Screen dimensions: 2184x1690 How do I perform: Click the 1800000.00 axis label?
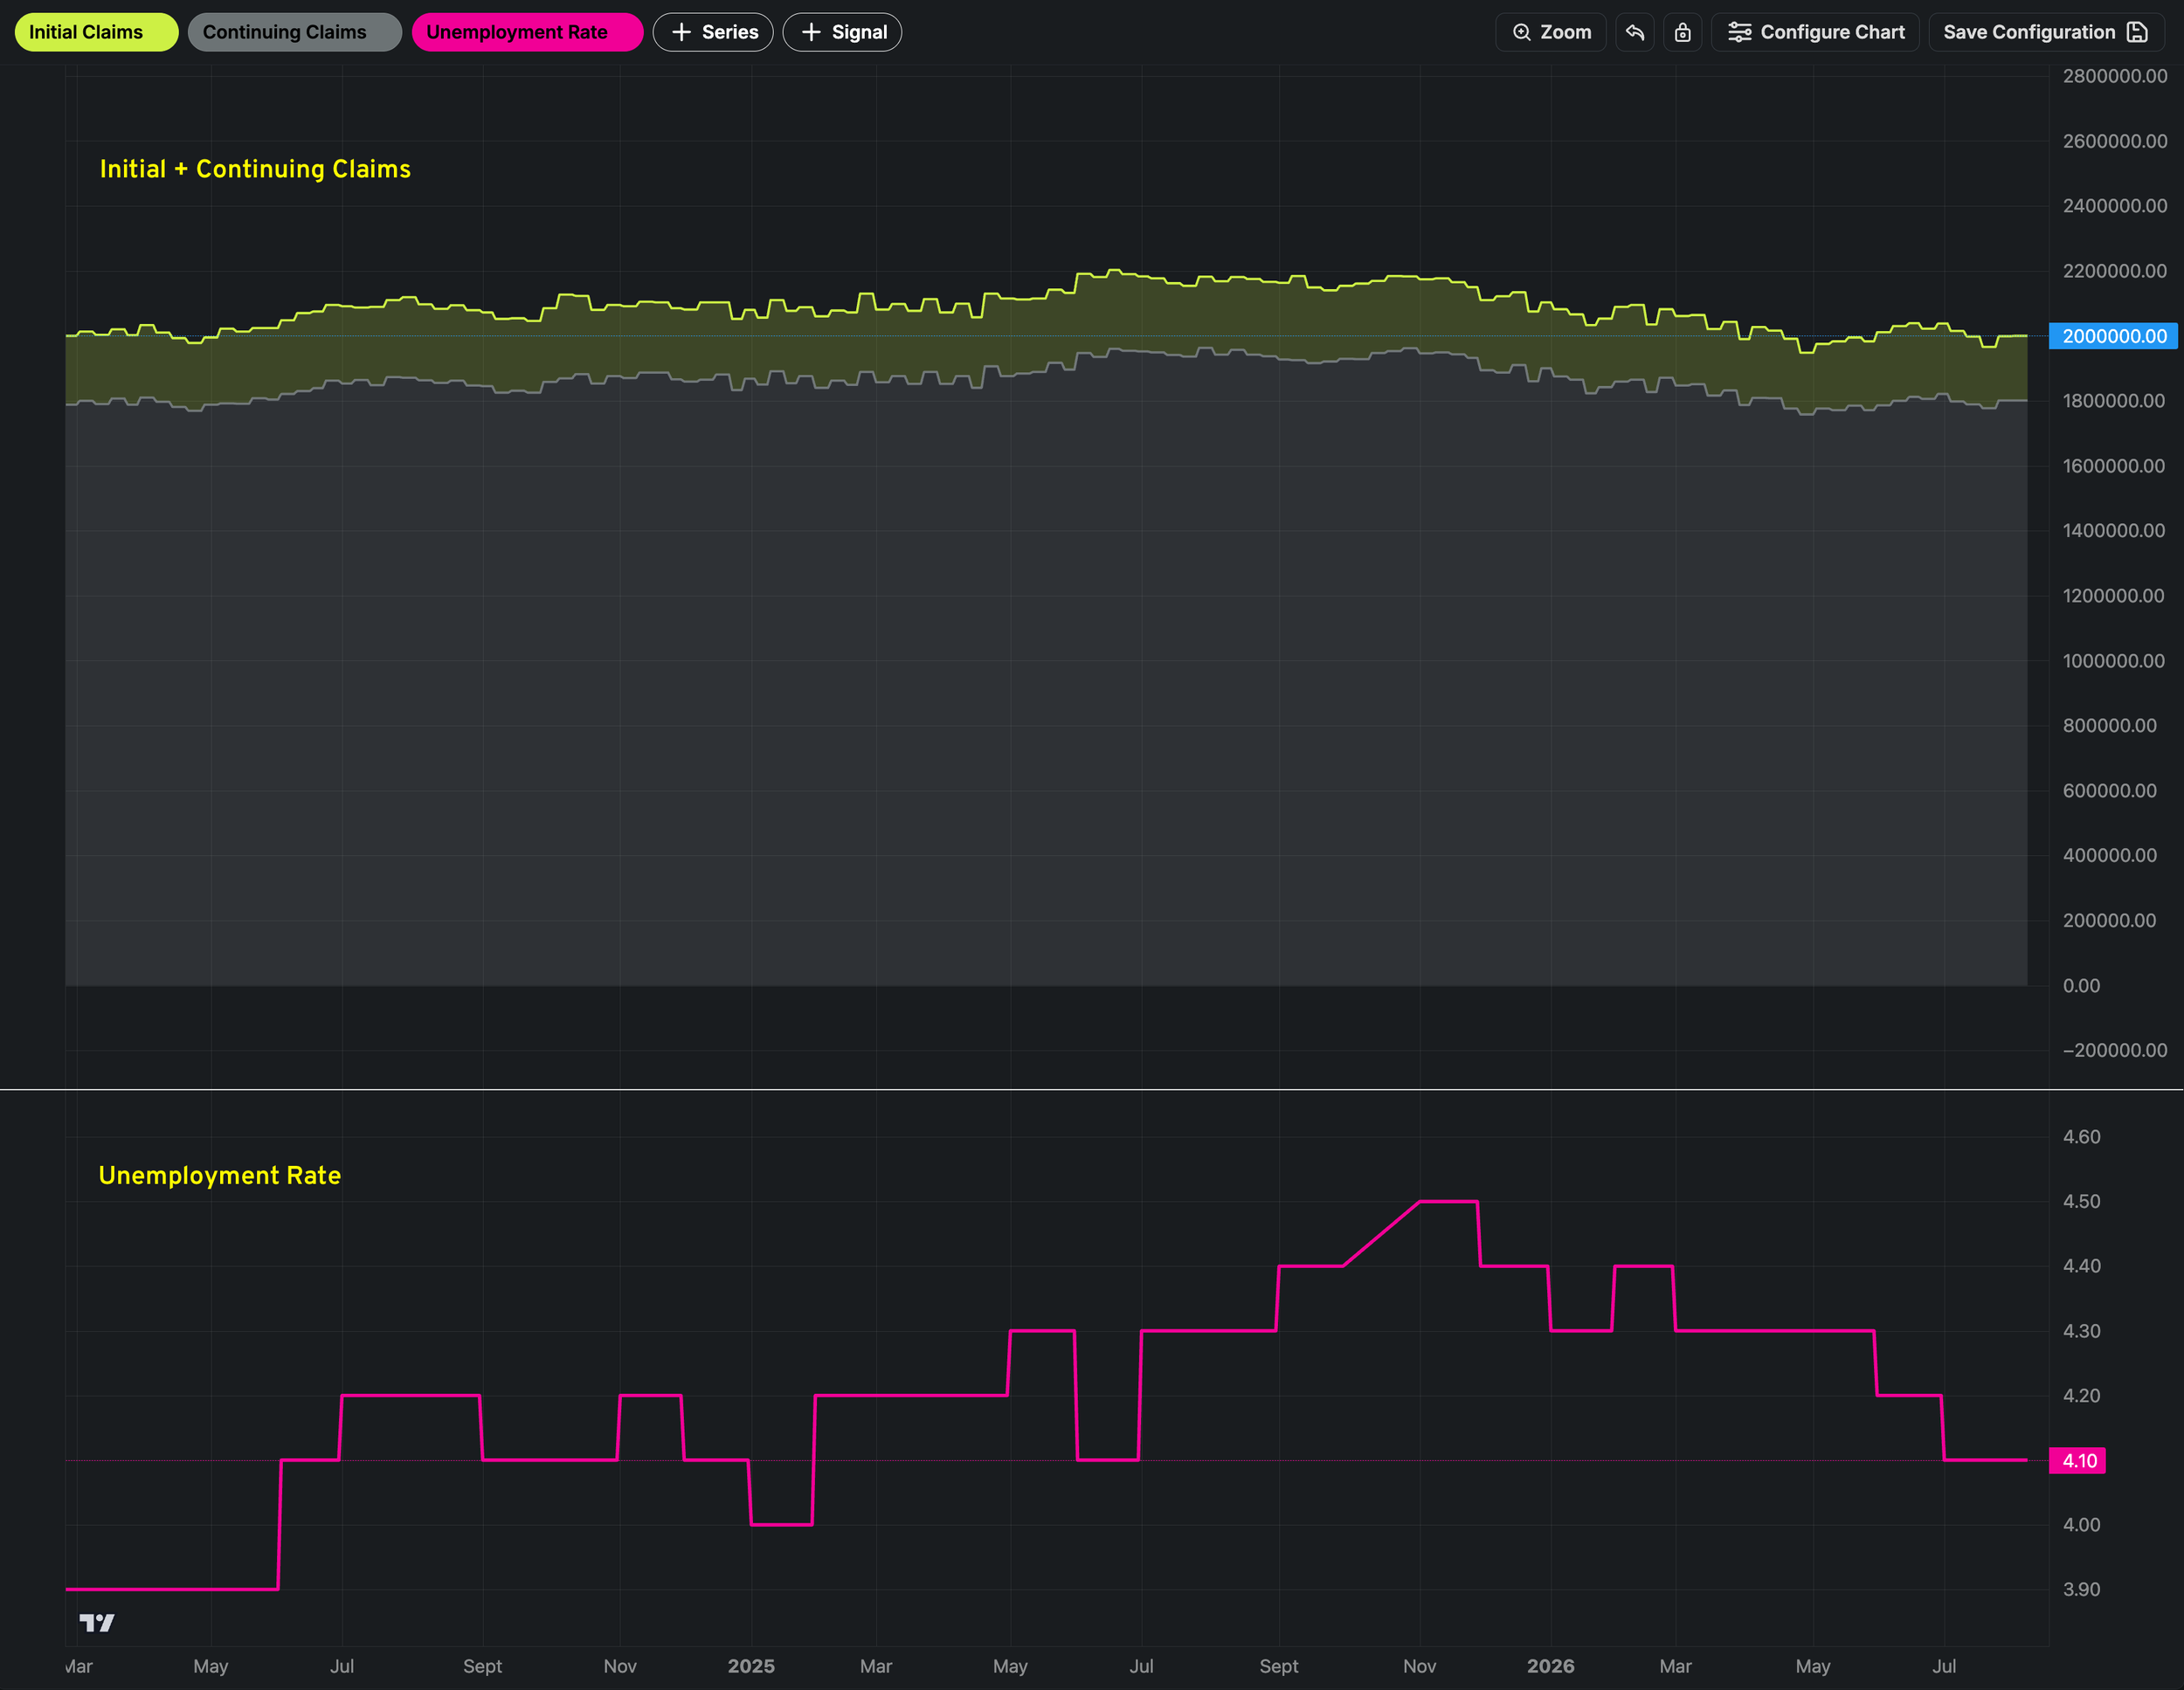pyautogui.click(x=2114, y=401)
